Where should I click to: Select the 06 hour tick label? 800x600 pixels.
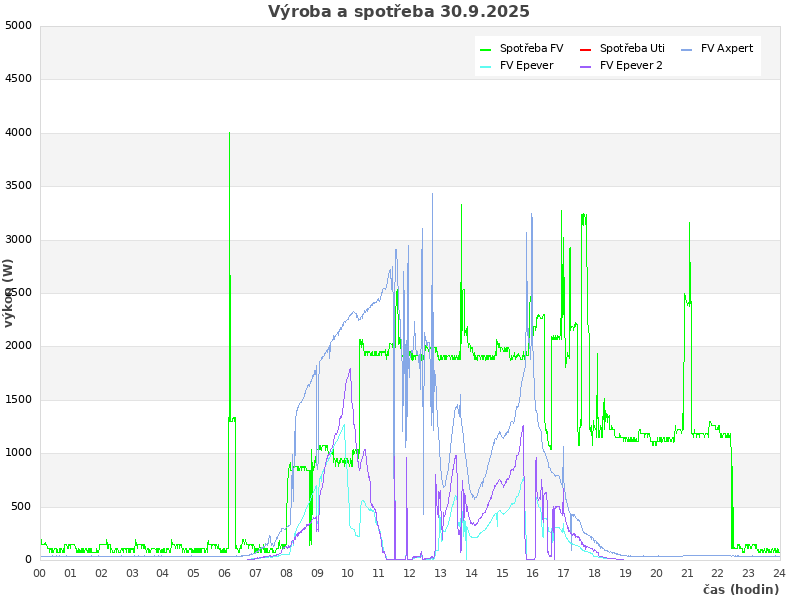click(x=225, y=573)
